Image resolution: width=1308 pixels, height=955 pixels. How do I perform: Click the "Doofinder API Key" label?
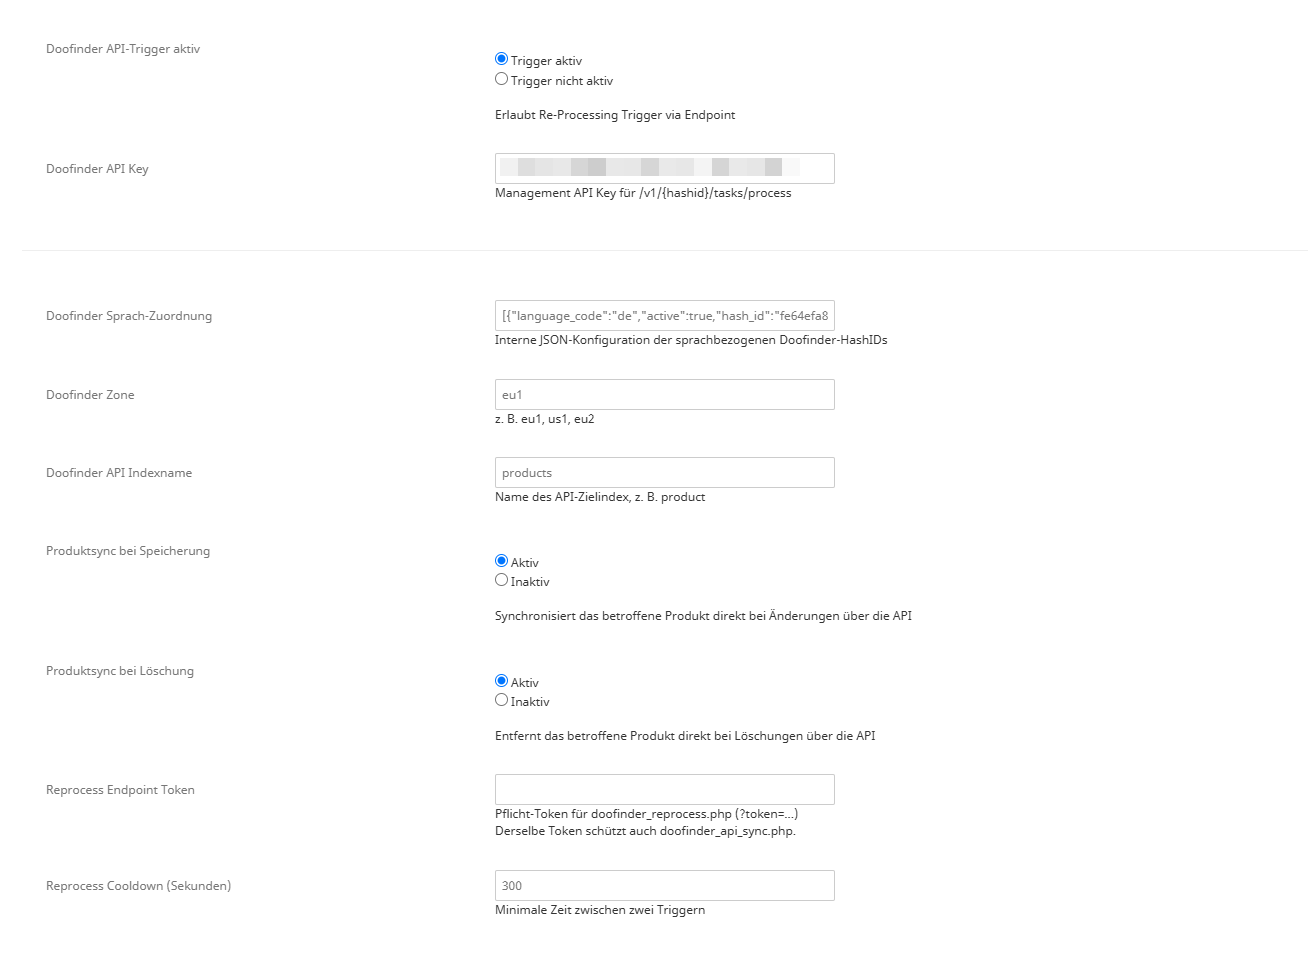(x=97, y=169)
